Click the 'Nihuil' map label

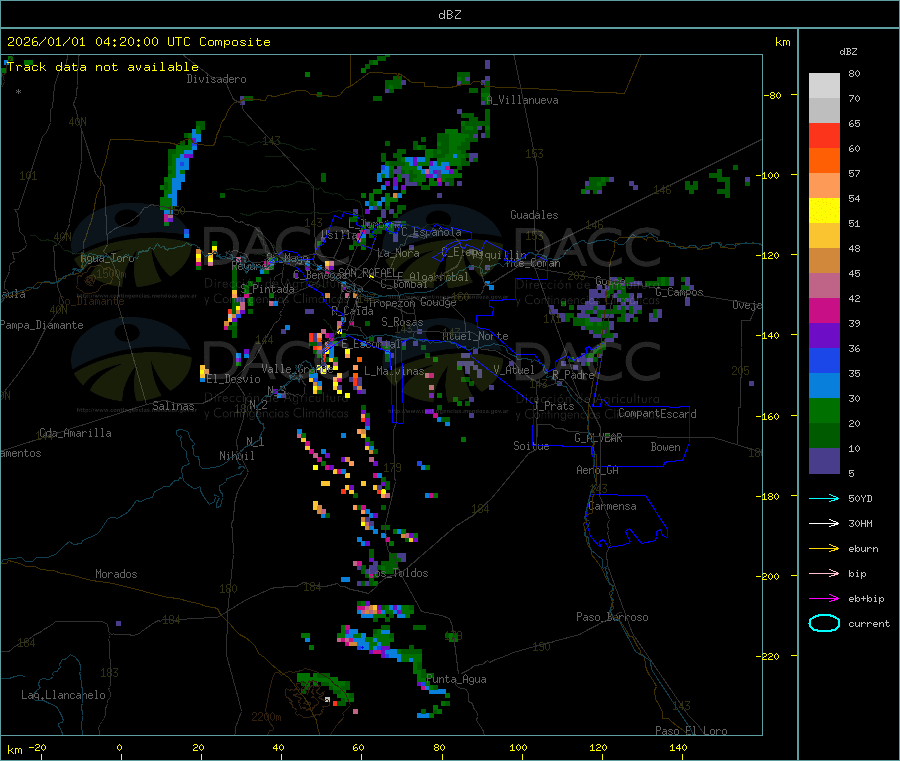point(236,456)
